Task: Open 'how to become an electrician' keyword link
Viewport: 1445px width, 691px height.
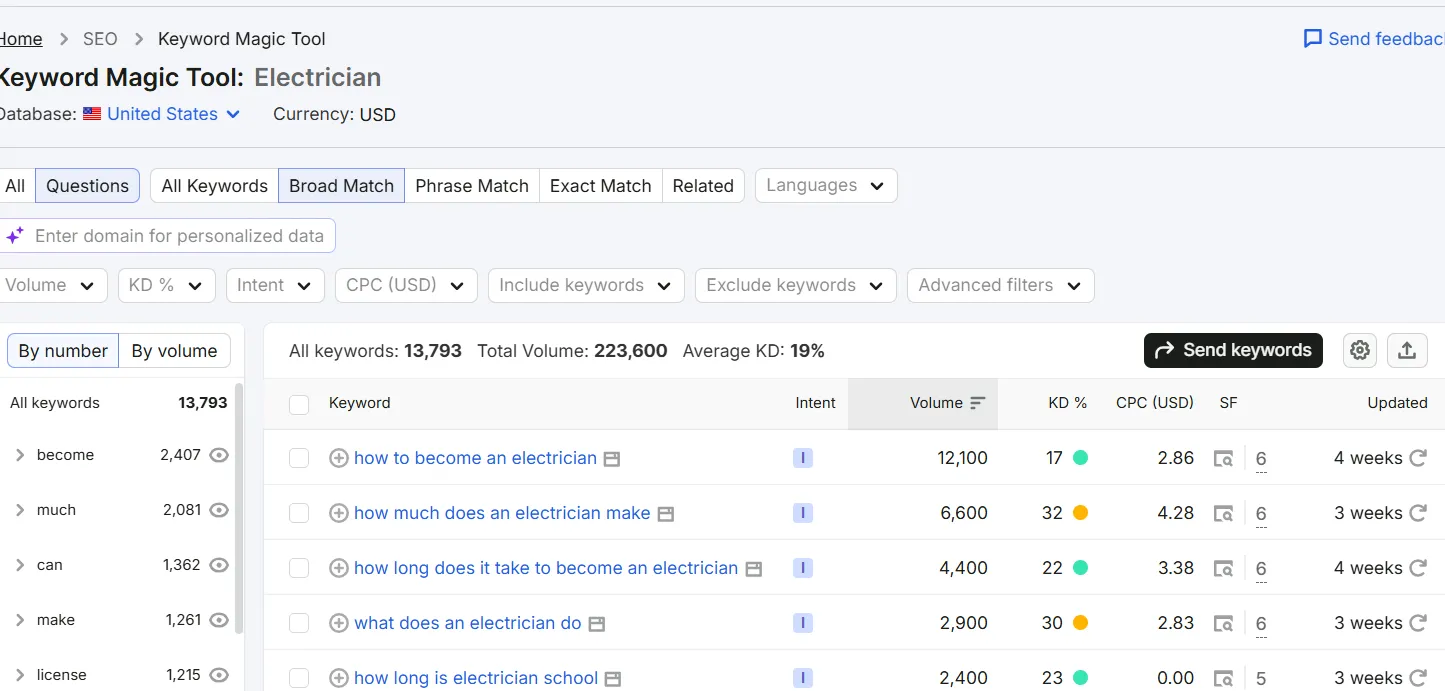Action: [x=475, y=458]
